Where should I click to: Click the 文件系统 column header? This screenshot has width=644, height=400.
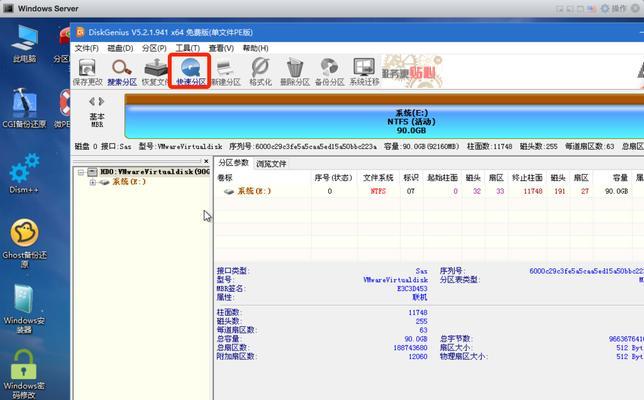coord(378,177)
